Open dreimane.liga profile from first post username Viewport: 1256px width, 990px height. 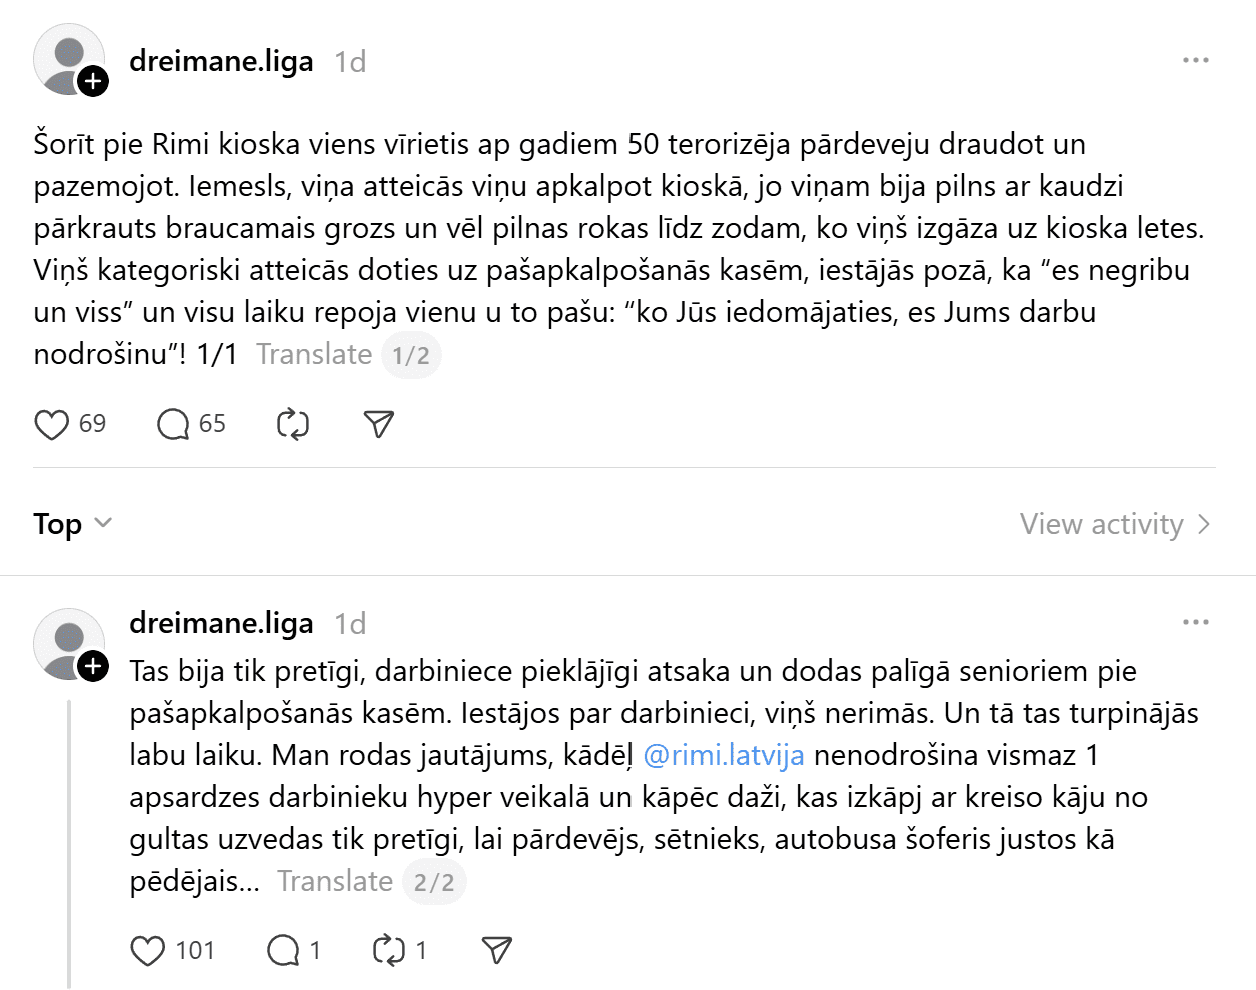tap(221, 62)
